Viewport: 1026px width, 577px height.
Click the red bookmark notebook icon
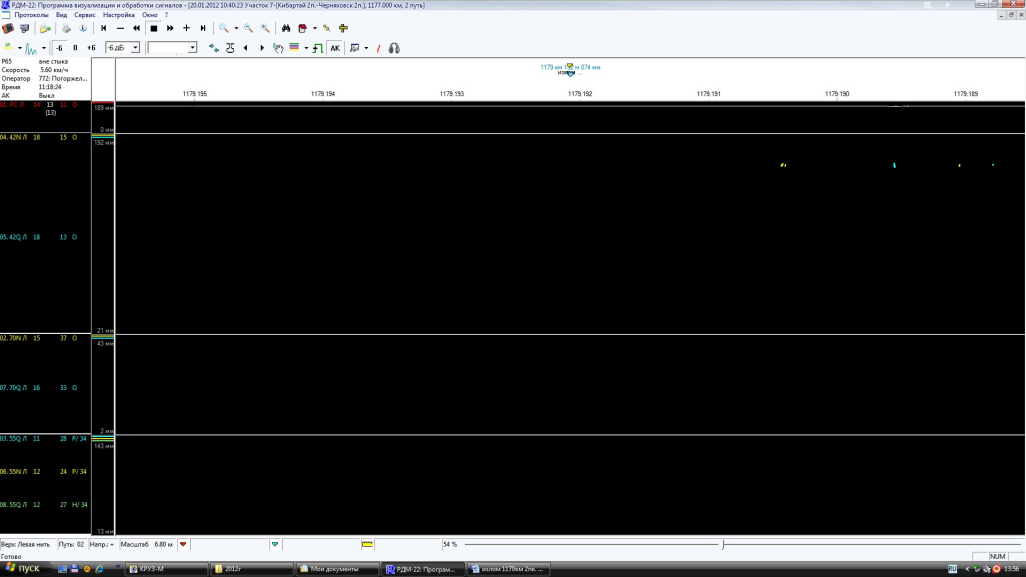302,29
